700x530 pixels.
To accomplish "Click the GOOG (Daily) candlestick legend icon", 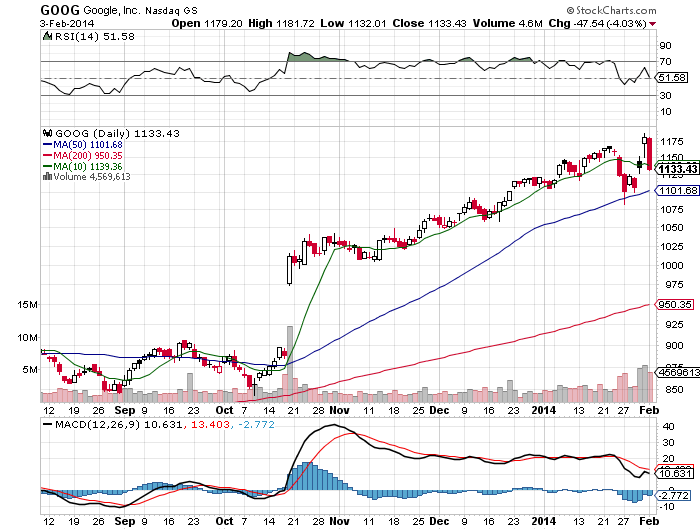I will pos(47,133).
